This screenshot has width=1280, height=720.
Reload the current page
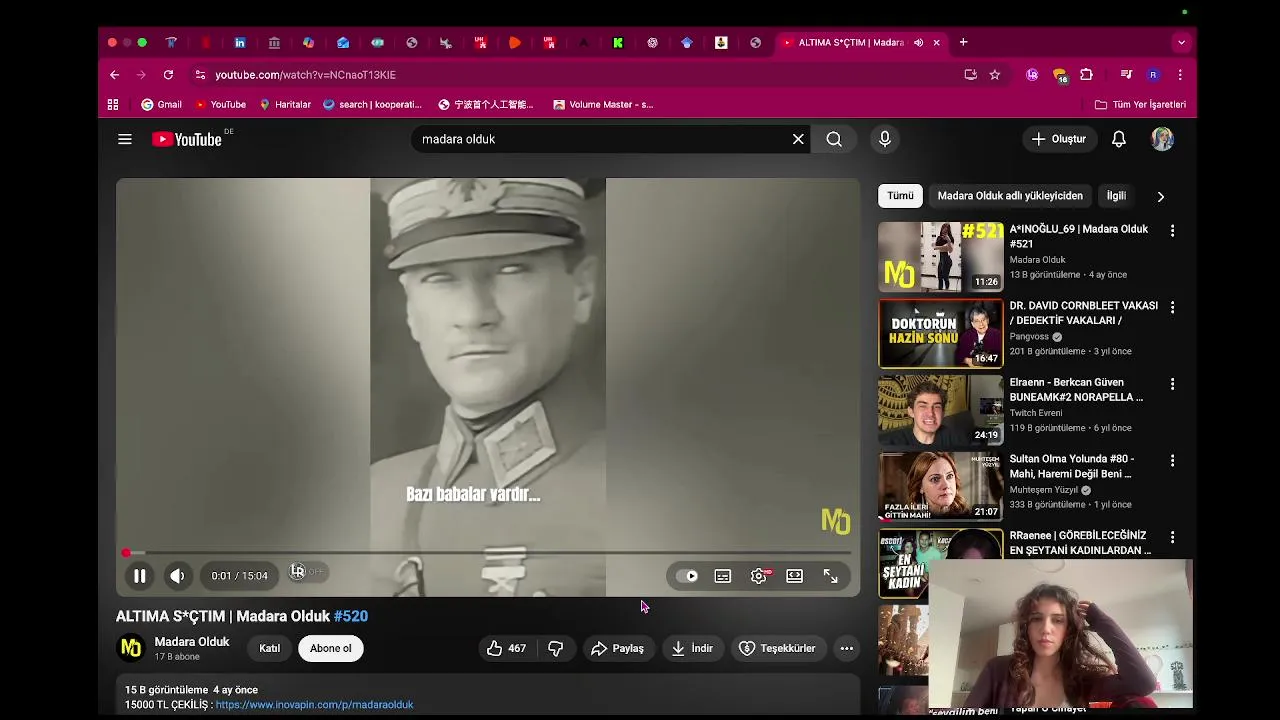(x=168, y=75)
